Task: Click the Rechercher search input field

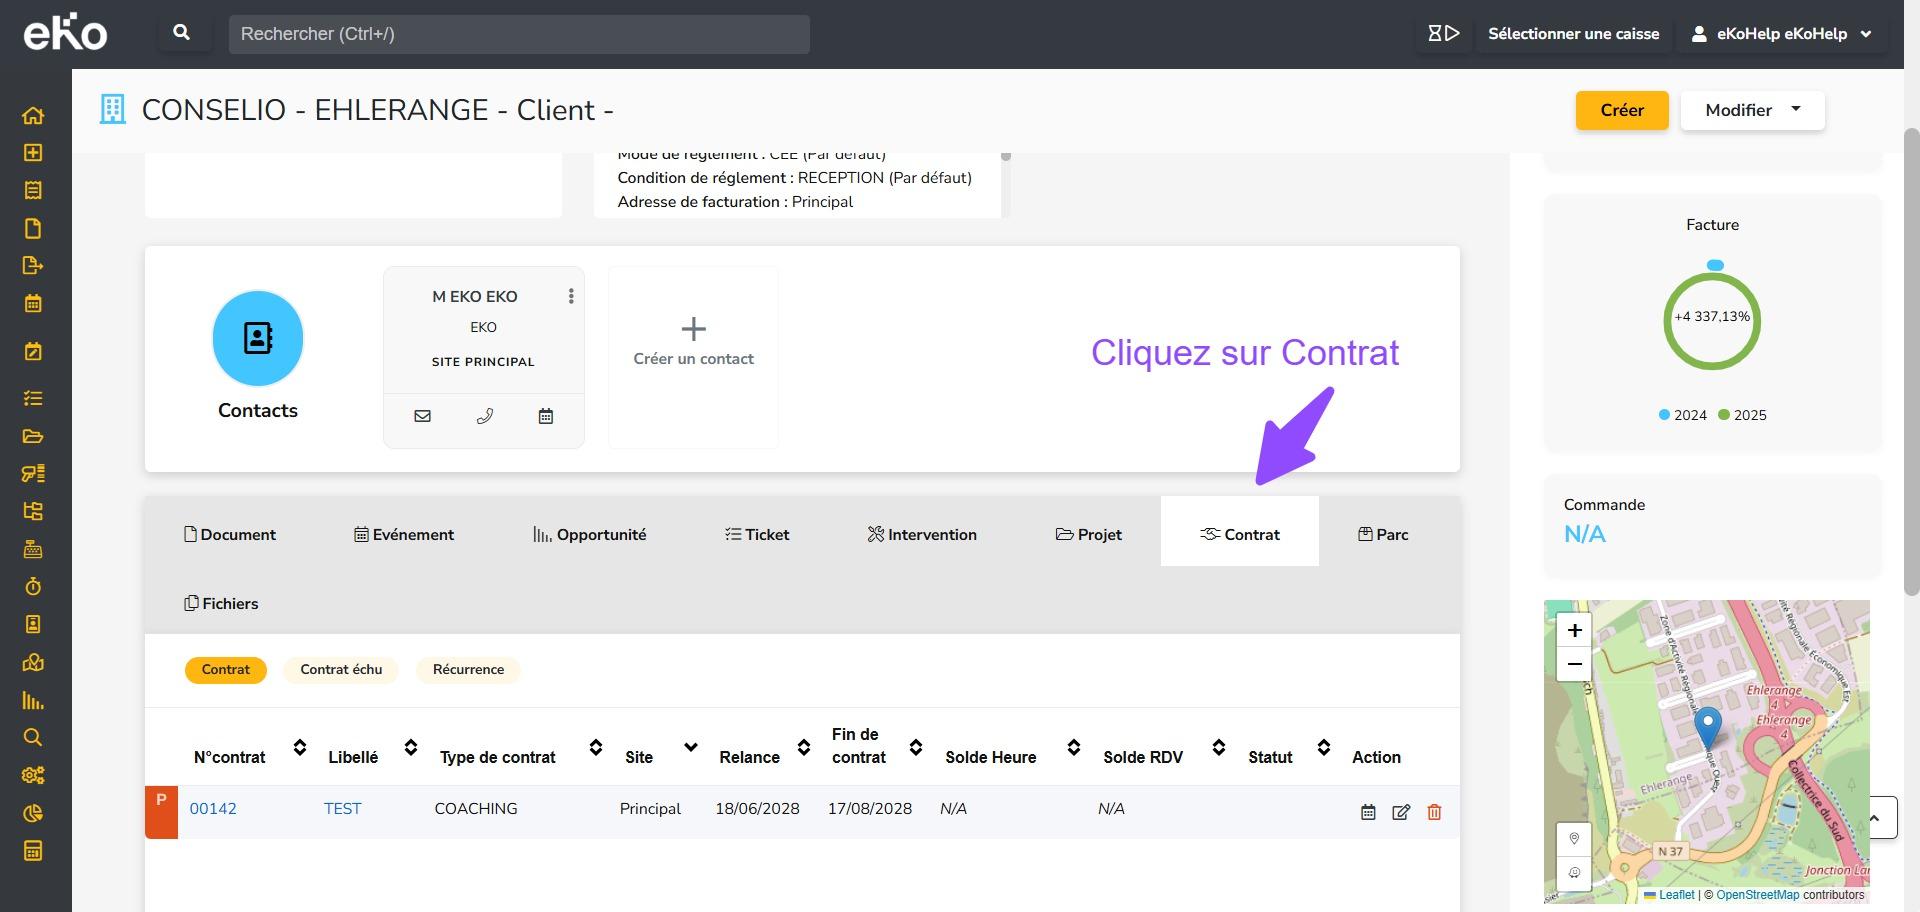Action: [519, 34]
